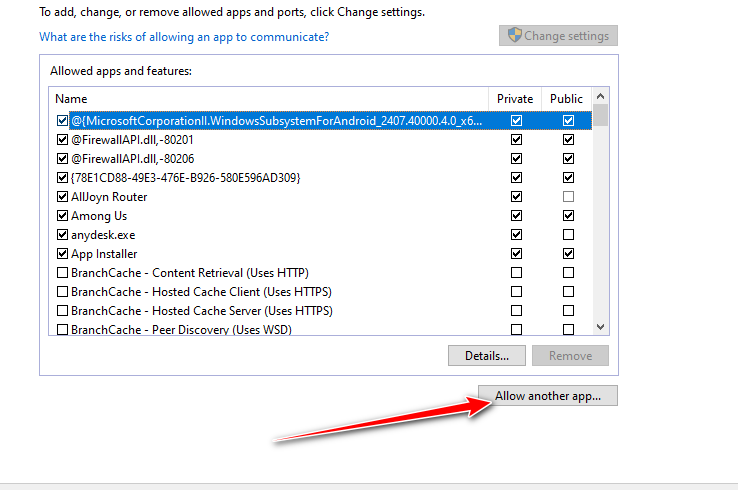Uncheck App Installer Private checkbox
Screen dimensions: 738x490
pyautogui.click(x=516, y=254)
